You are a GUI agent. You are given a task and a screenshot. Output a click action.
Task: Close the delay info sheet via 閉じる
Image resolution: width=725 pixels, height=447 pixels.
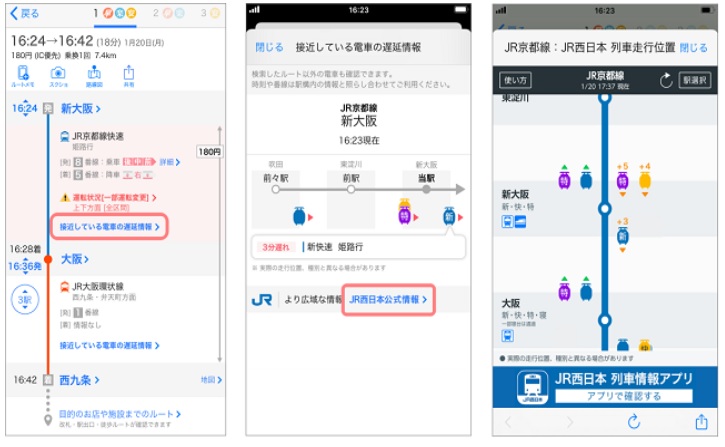(269, 47)
